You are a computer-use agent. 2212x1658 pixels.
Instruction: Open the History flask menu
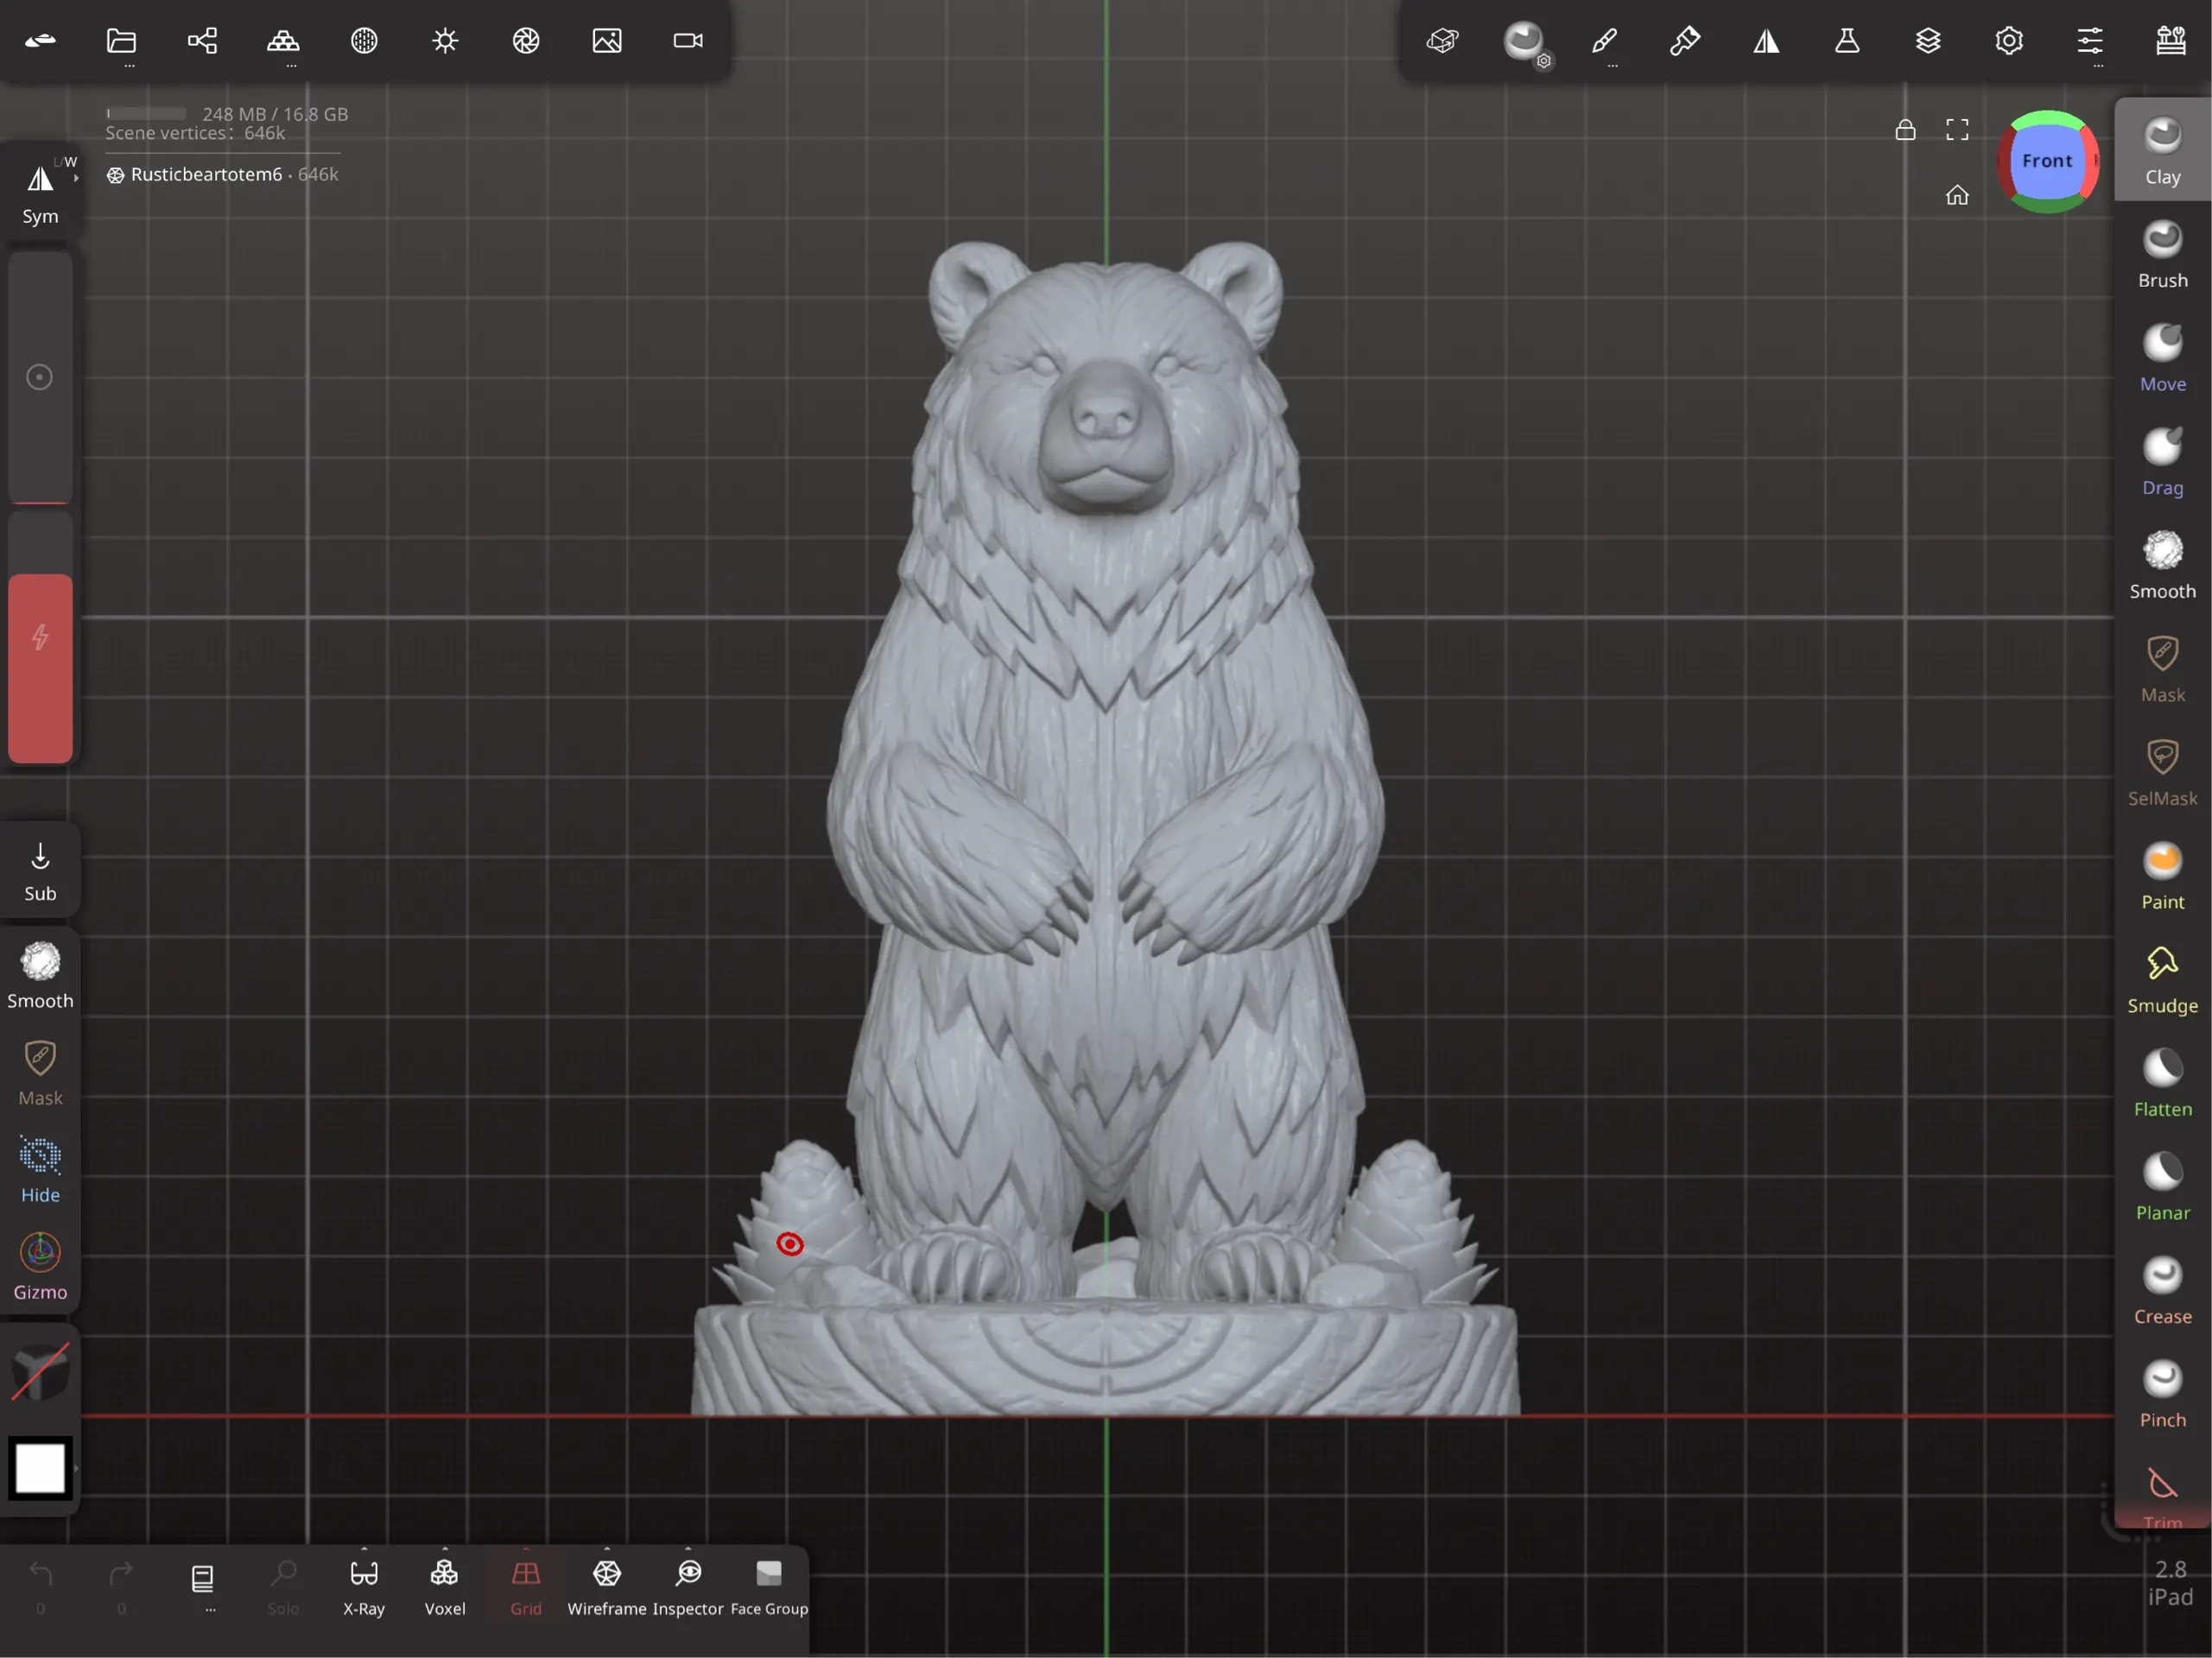1848,41
